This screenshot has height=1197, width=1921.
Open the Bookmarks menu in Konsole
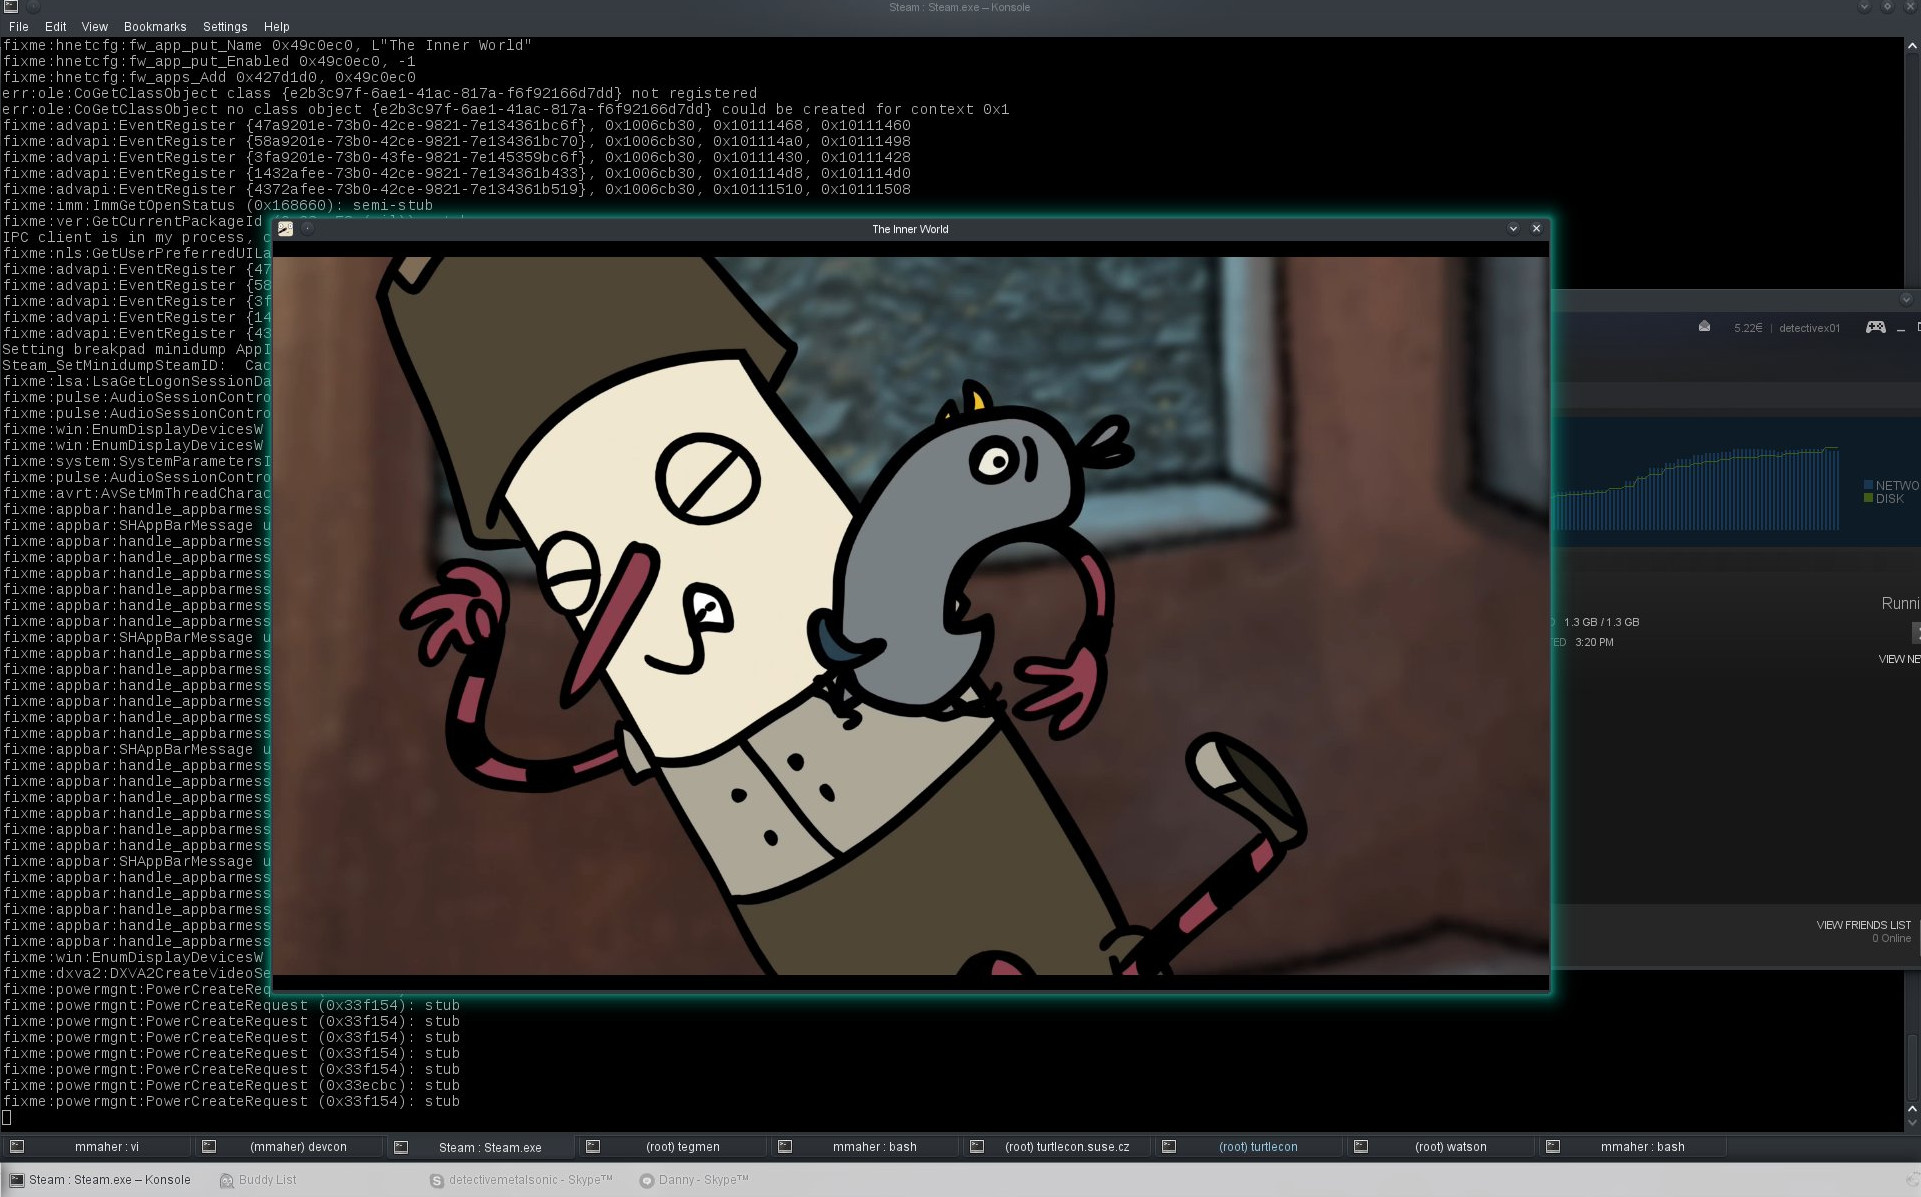tap(155, 27)
